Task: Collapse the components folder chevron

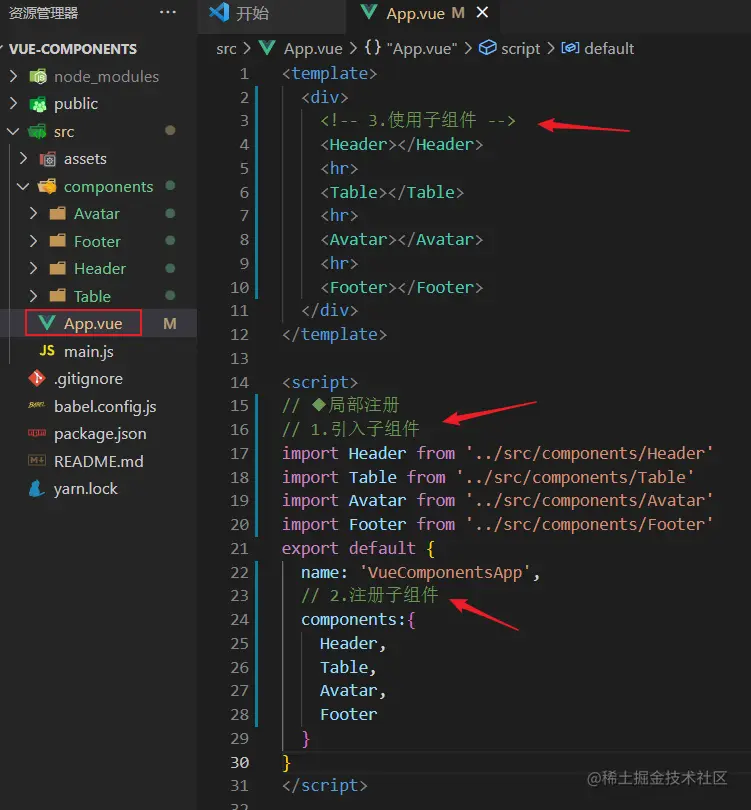Action: click(x=23, y=186)
